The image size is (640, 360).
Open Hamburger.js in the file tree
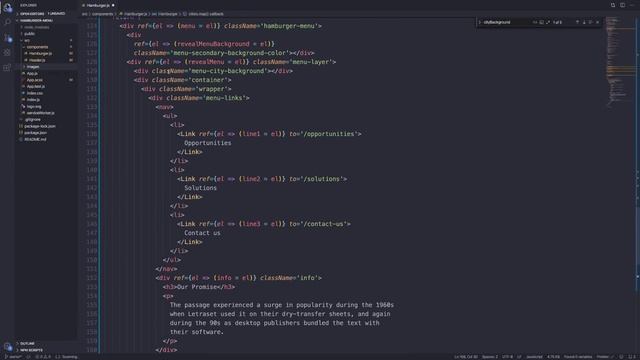(40, 53)
